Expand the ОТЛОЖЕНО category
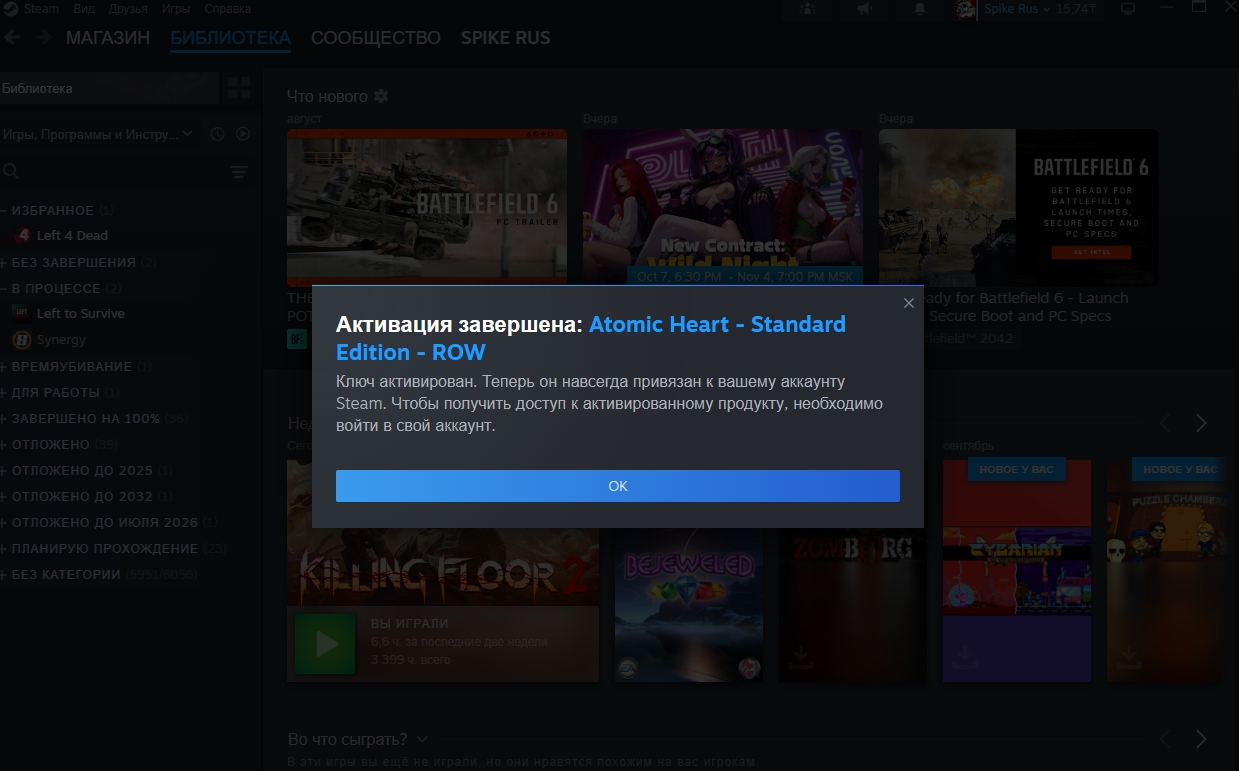Viewport: 1239px width, 771px height. (x=59, y=445)
